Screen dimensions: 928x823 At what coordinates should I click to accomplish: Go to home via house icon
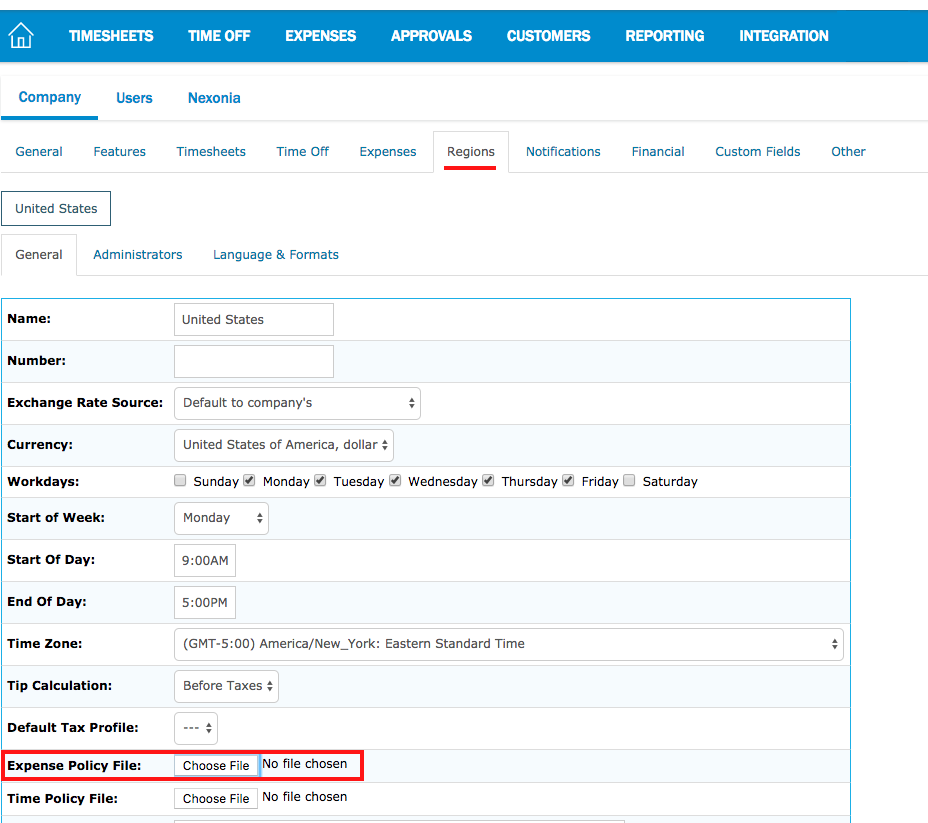click(x=21, y=35)
